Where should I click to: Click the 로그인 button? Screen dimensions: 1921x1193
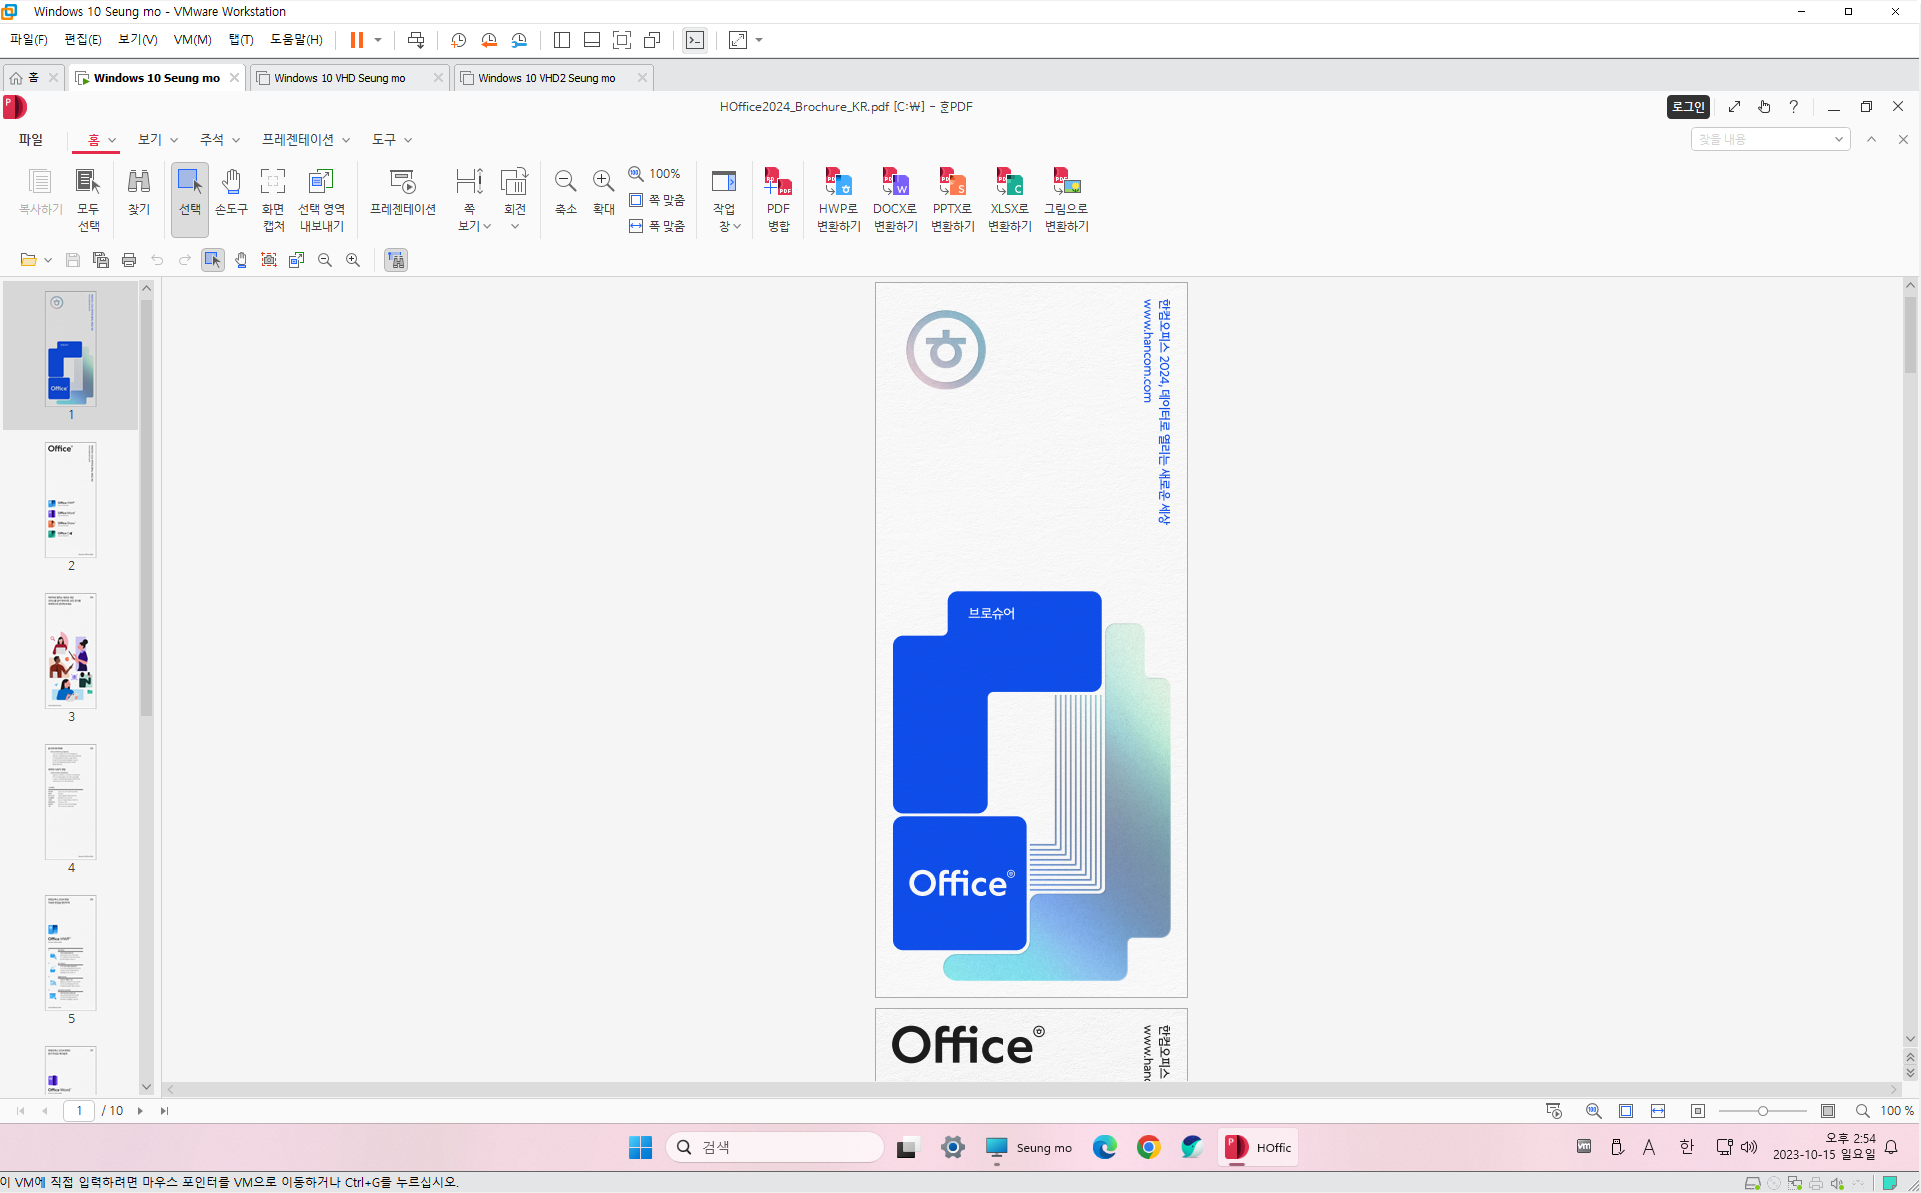tap(1687, 107)
